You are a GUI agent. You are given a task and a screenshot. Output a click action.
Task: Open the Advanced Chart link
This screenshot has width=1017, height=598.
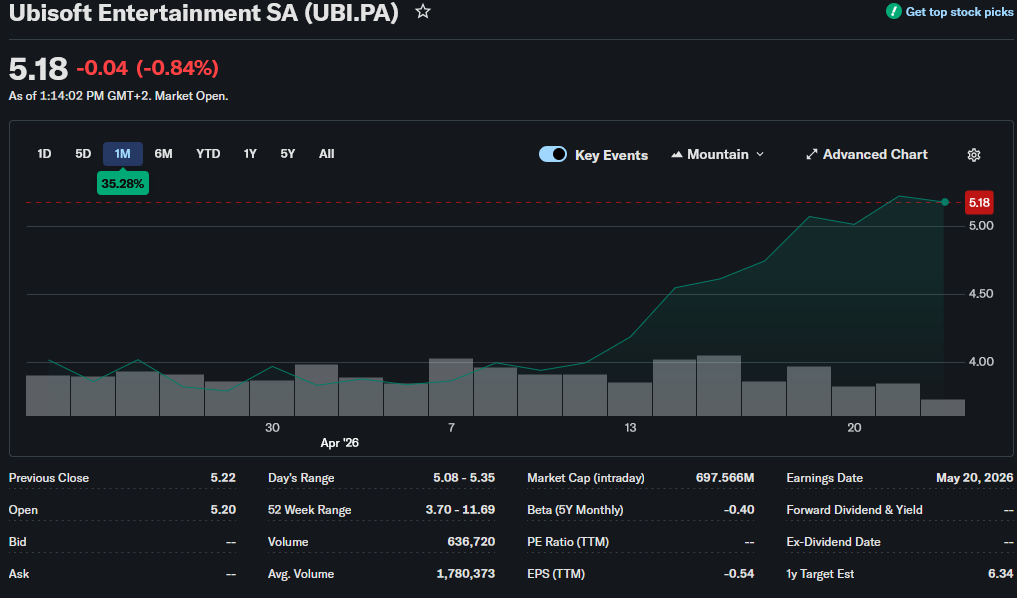(x=867, y=154)
